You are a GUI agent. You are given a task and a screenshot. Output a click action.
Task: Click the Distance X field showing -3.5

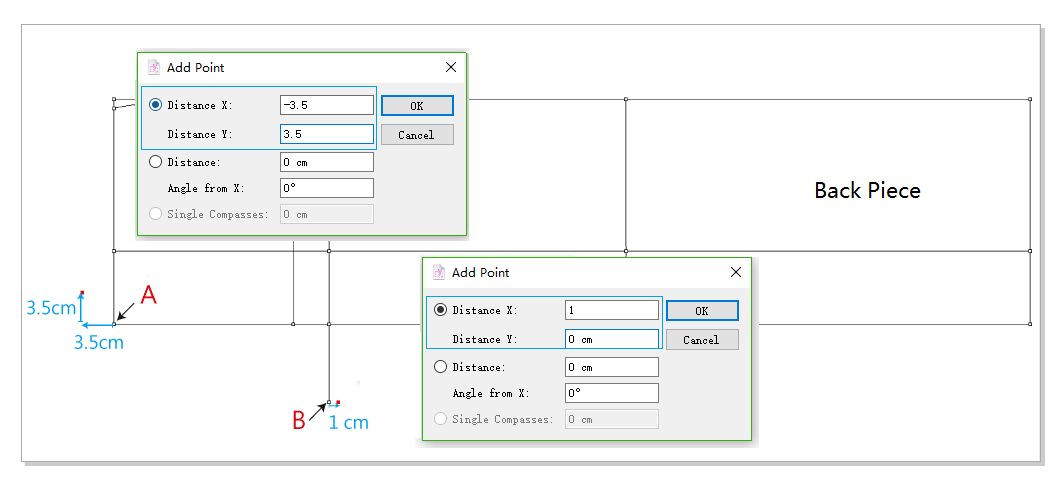(x=327, y=105)
